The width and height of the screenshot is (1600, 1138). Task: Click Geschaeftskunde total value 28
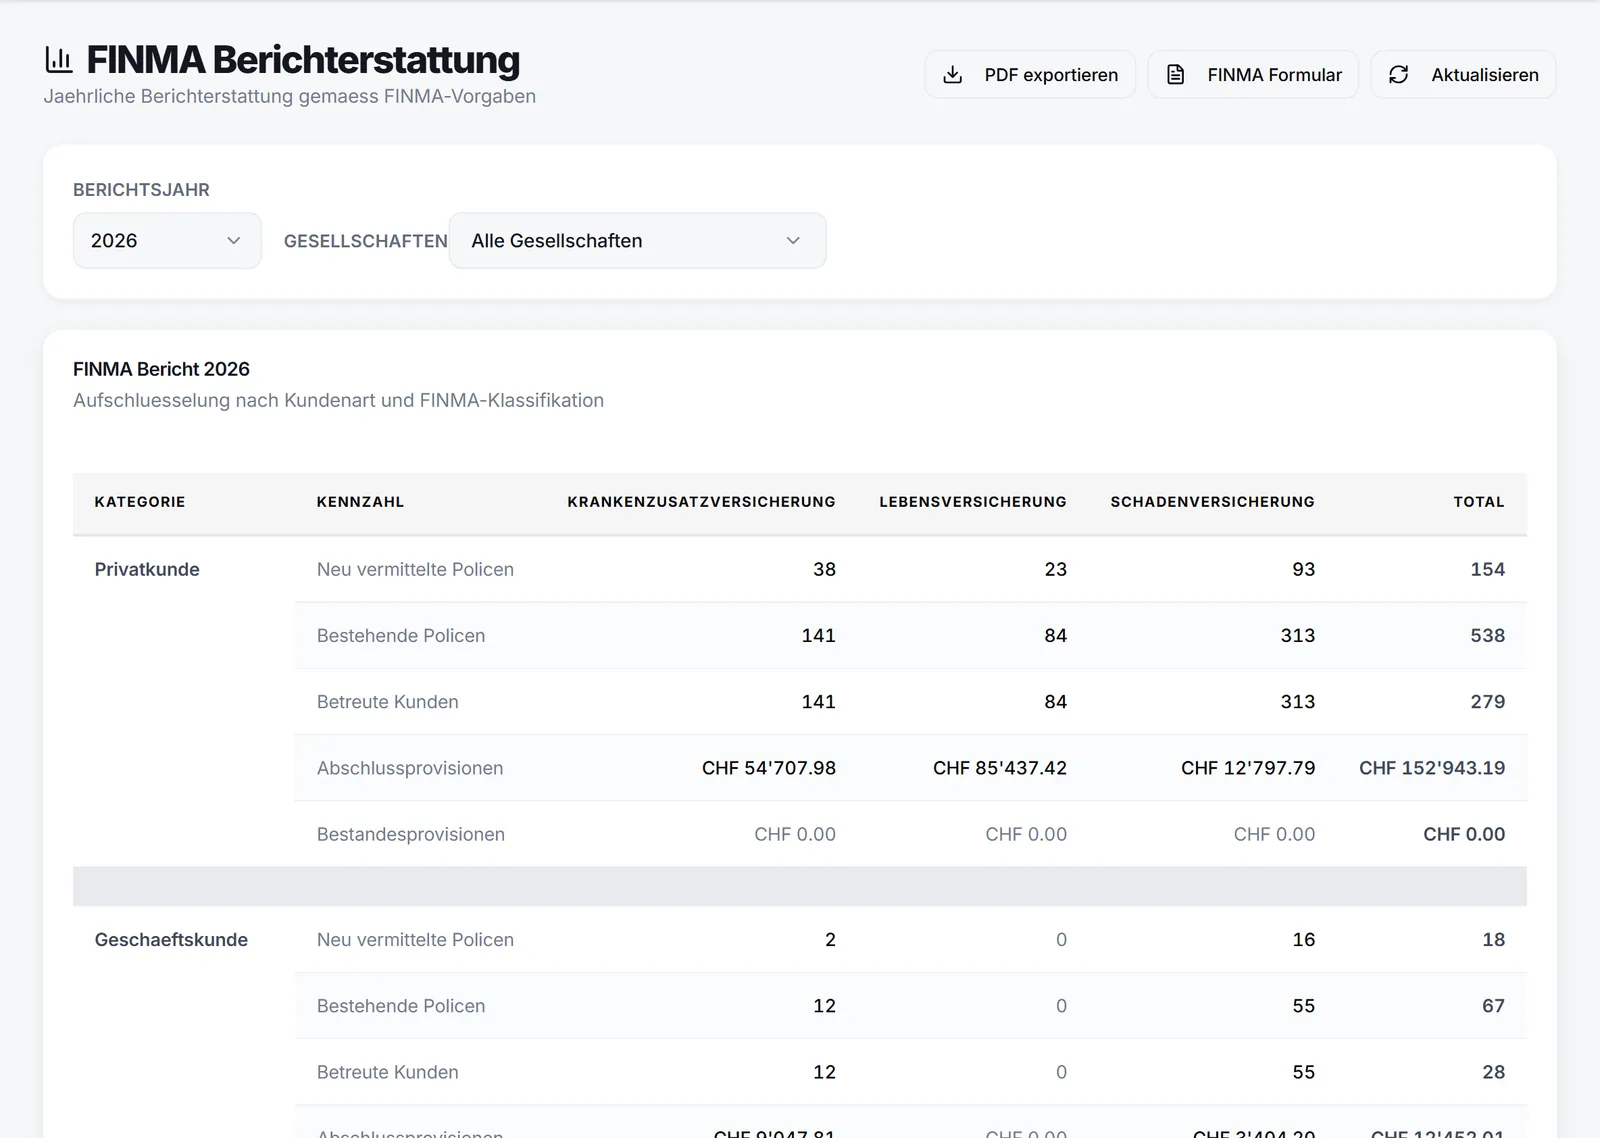1494,1072
